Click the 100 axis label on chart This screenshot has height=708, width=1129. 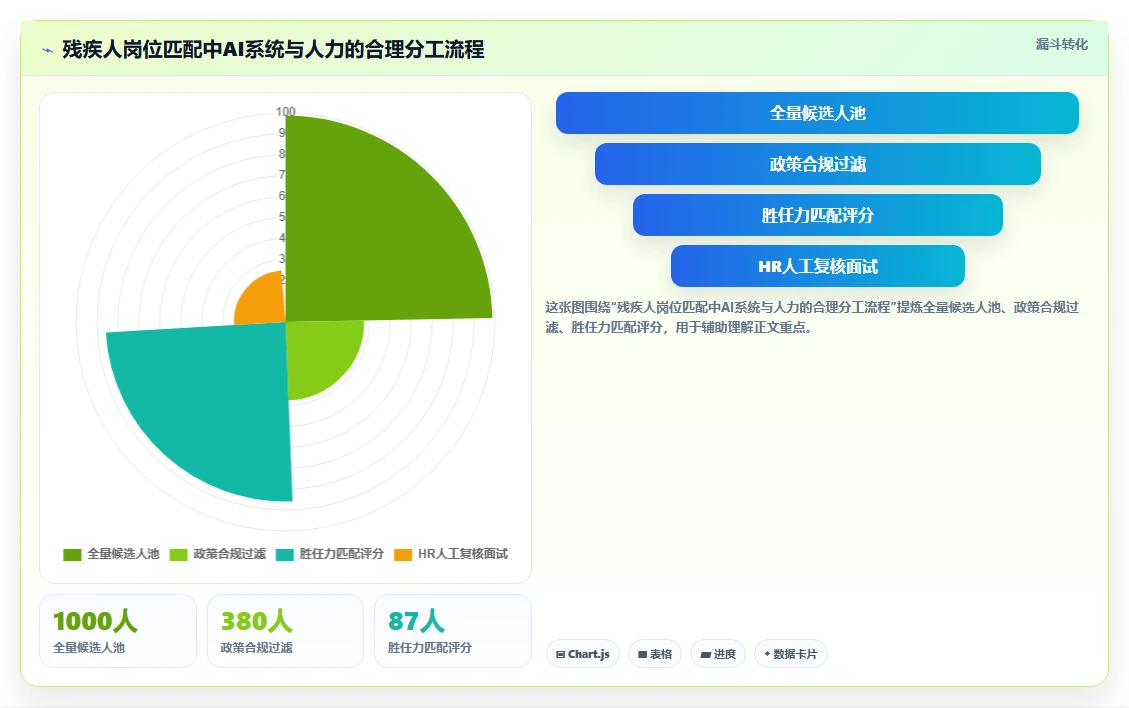pos(286,112)
